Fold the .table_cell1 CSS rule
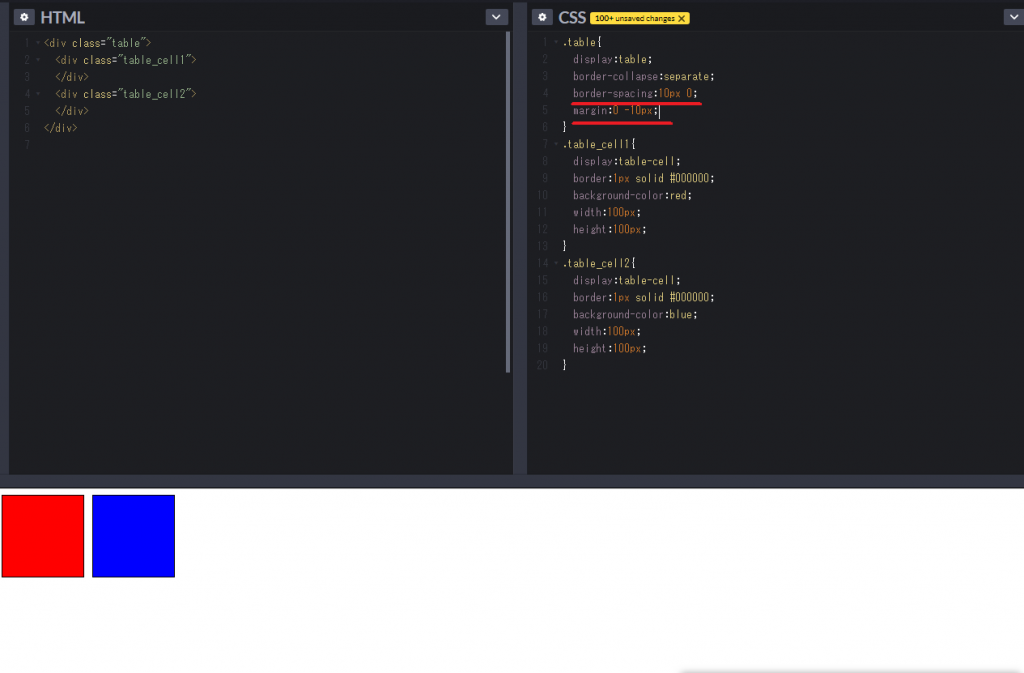Viewport: 1024px width, 673px height. pyautogui.click(x=556, y=144)
